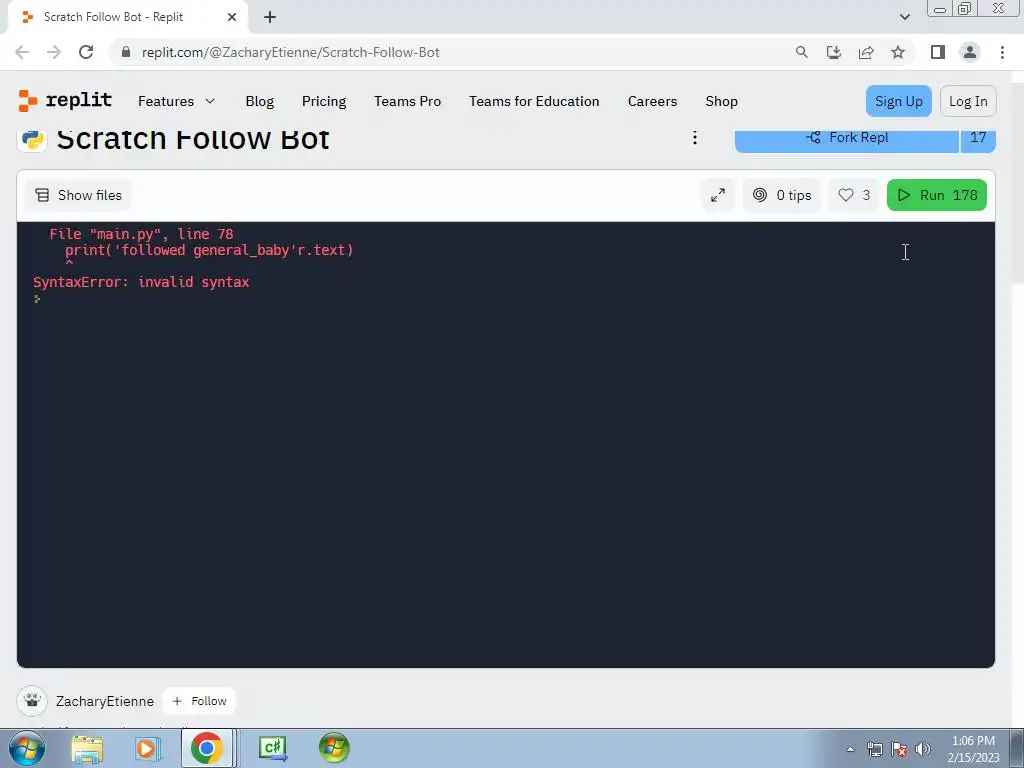Click the lock site info icon
1024x768 pixels.
point(126,52)
